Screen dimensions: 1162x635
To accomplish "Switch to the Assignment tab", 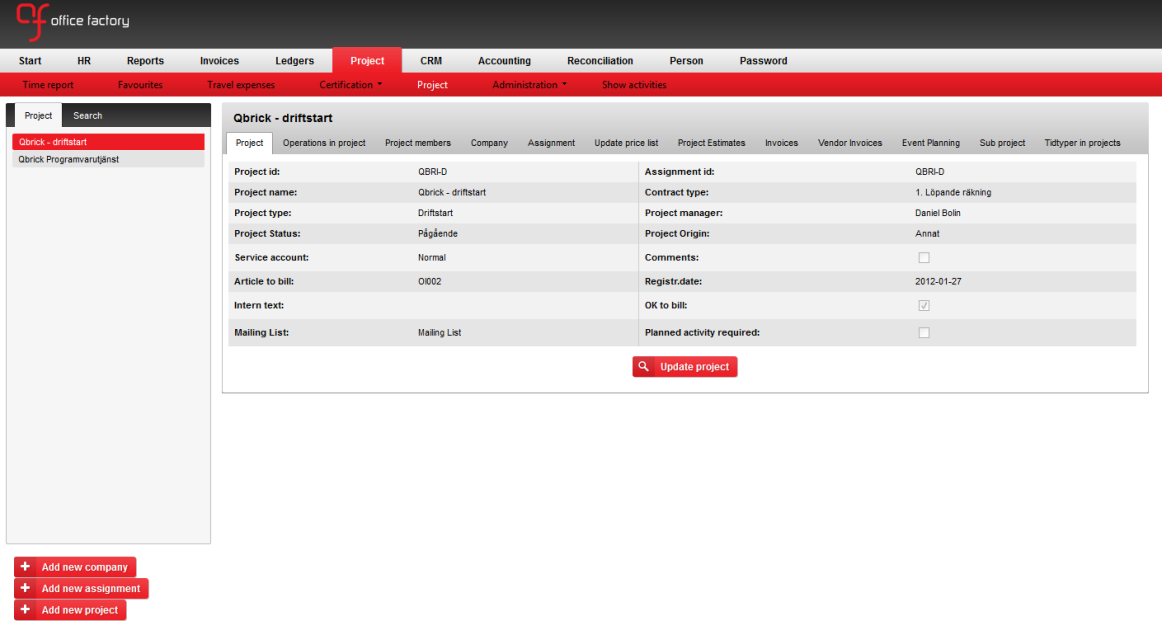I will pyautogui.click(x=551, y=143).
